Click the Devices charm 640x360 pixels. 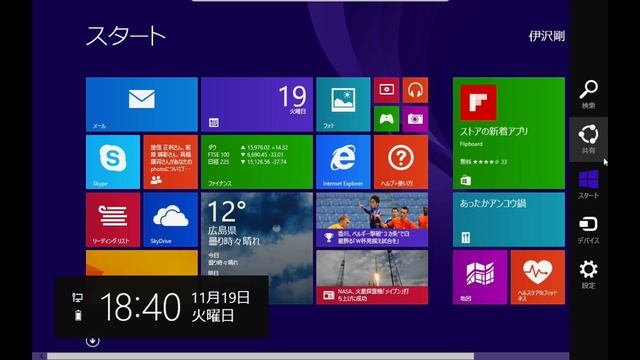click(588, 229)
